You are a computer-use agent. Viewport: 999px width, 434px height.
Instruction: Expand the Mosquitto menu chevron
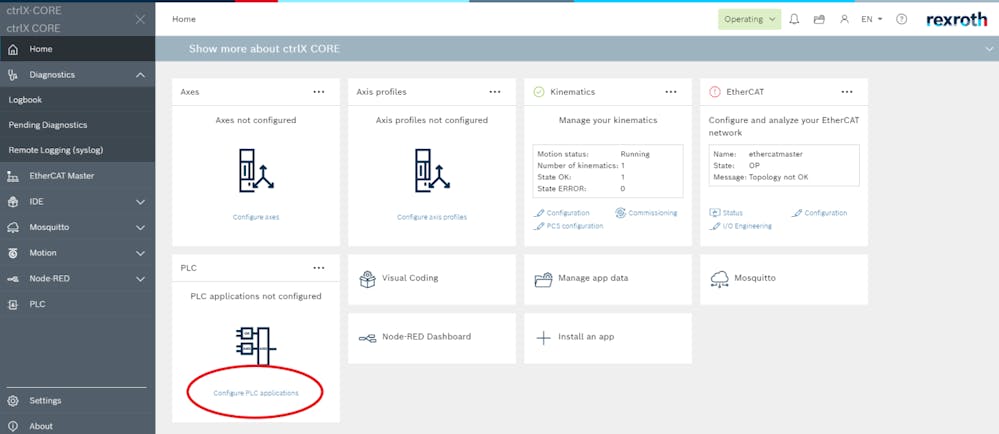click(141, 228)
